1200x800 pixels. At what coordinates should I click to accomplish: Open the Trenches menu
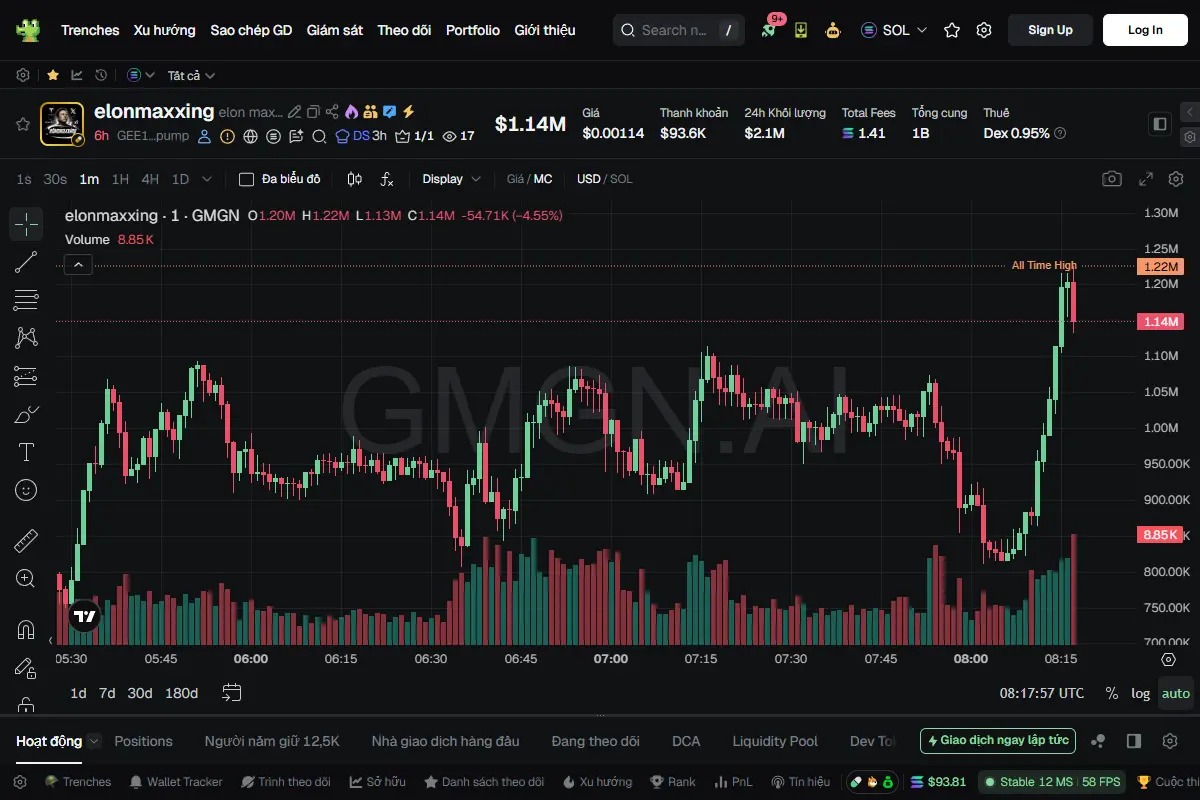click(x=90, y=30)
